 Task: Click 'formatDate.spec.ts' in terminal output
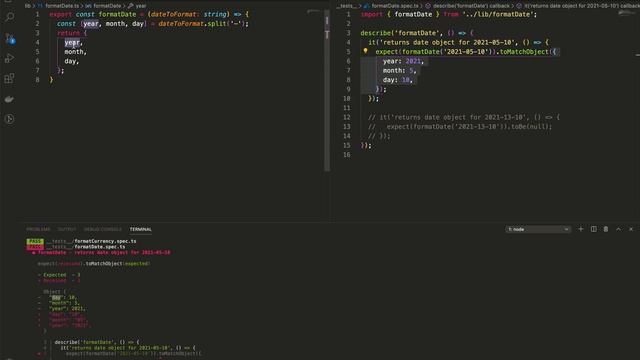point(100,247)
